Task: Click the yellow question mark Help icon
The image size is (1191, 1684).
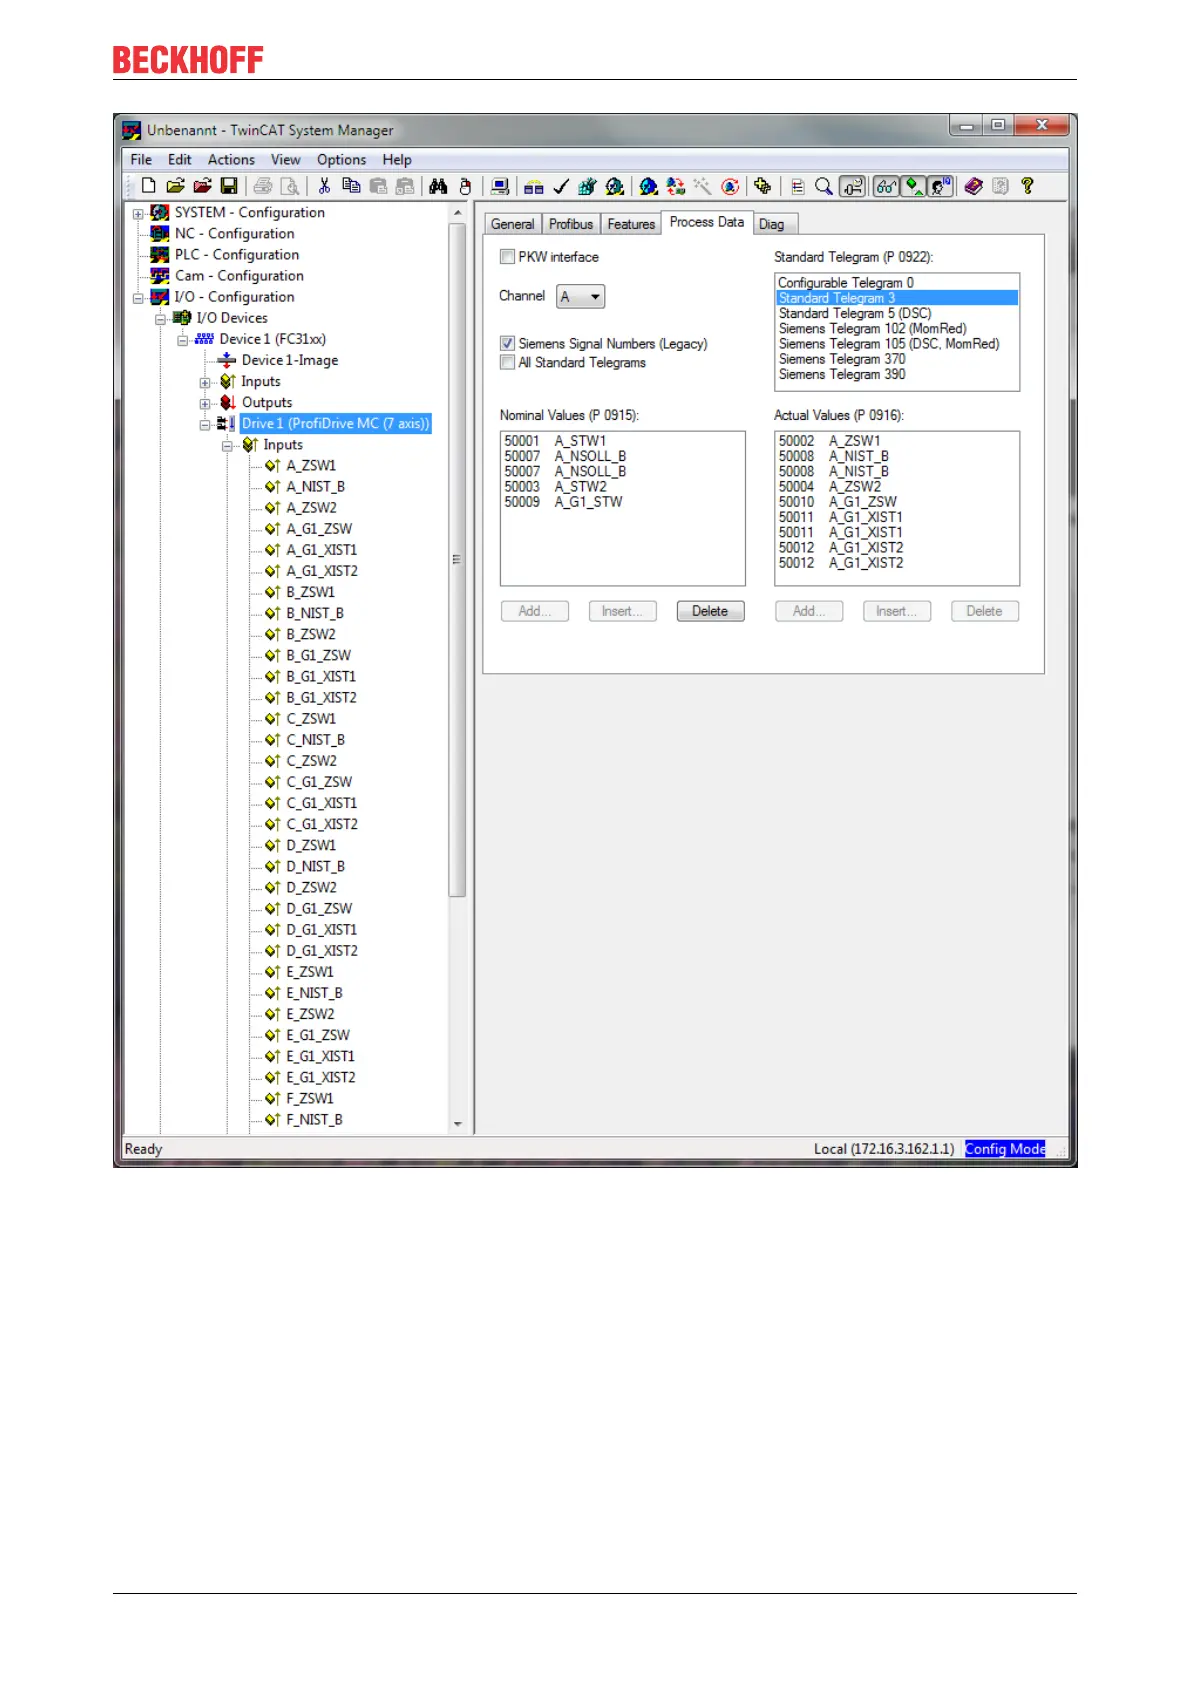Action: pyautogui.click(x=1027, y=186)
